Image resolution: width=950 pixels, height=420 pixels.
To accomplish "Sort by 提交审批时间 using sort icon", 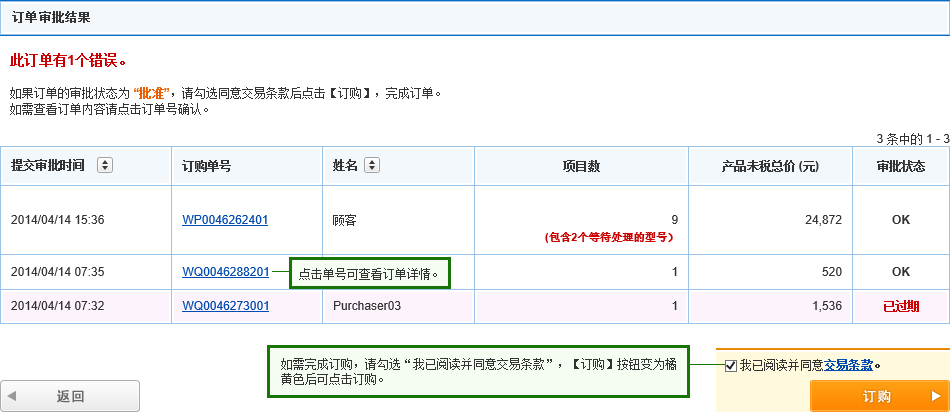I will point(105,165).
